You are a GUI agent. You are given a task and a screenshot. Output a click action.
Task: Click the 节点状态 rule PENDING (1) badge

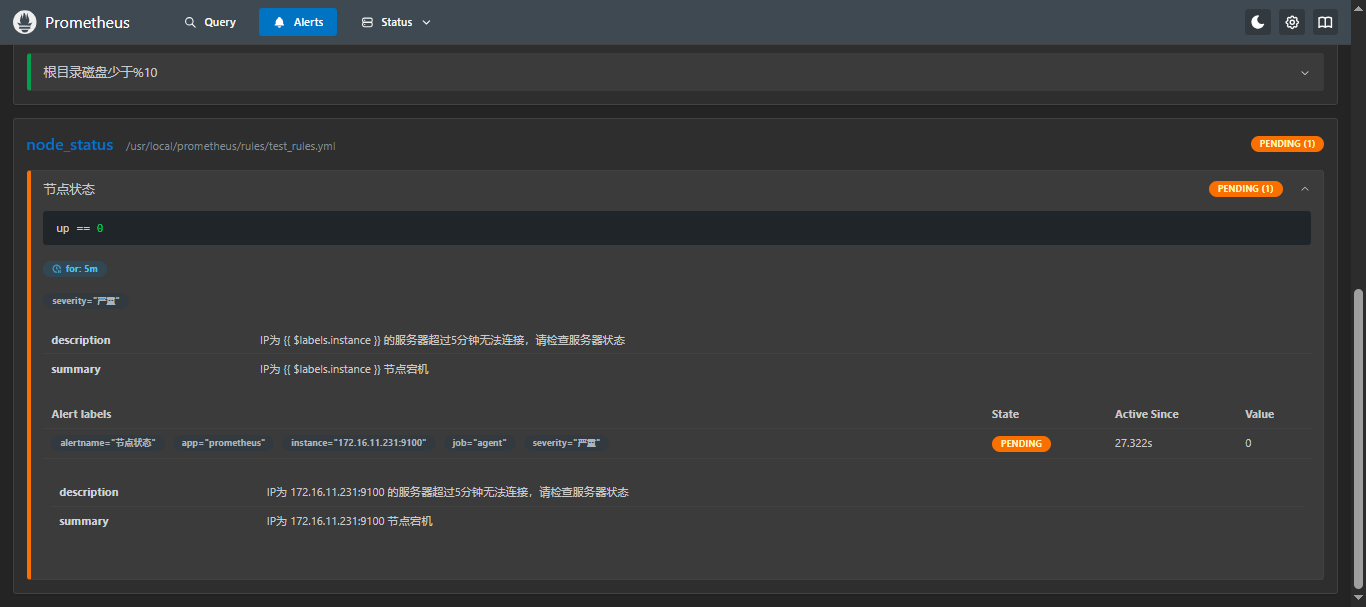point(1245,189)
